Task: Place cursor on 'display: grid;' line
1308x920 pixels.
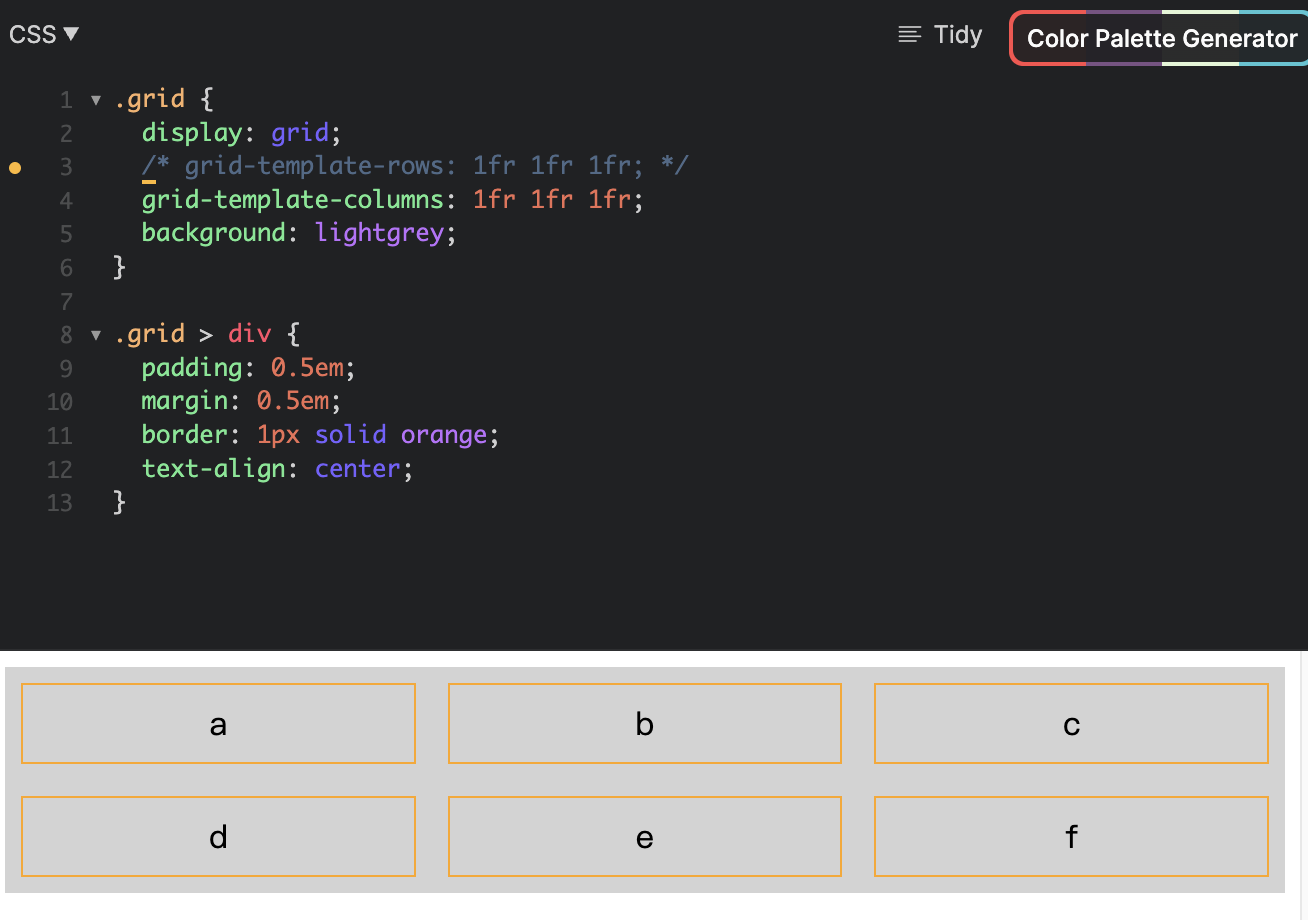Action: [x=242, y=133]
